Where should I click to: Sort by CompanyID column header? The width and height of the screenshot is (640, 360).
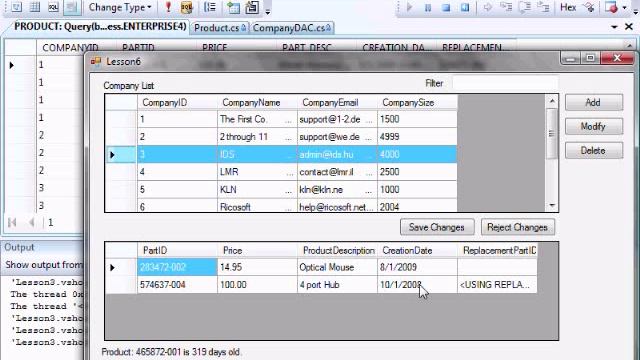tap(177, 103)
